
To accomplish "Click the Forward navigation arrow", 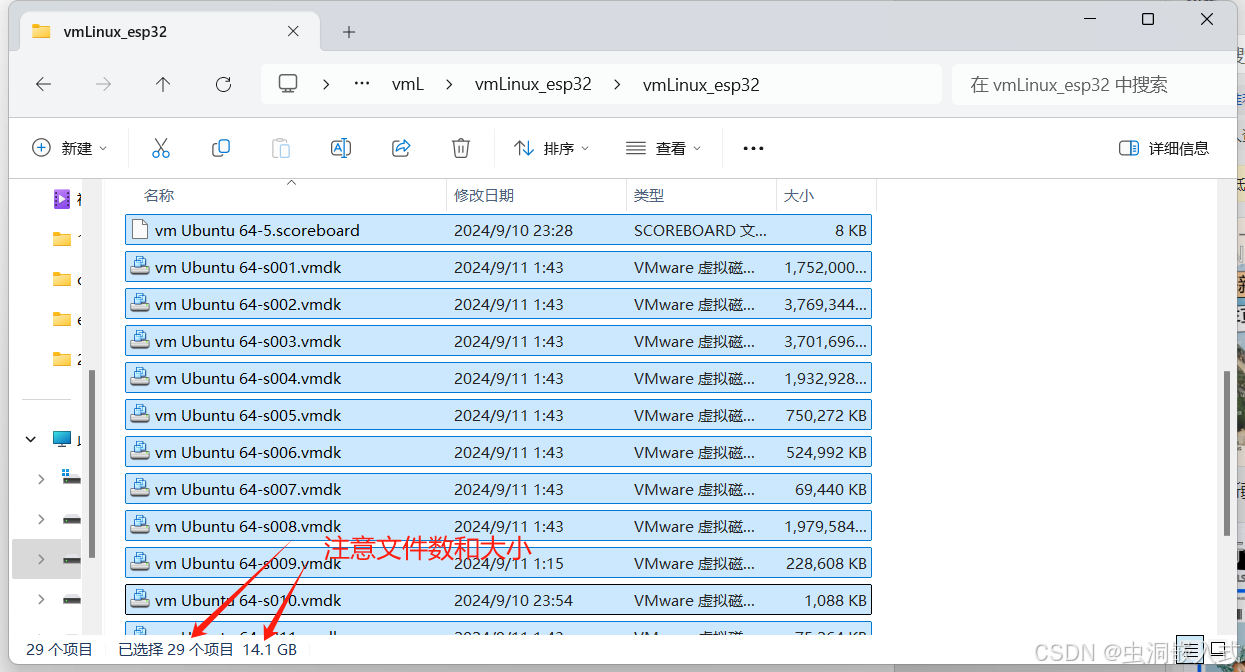I will (x=103, y=85).
